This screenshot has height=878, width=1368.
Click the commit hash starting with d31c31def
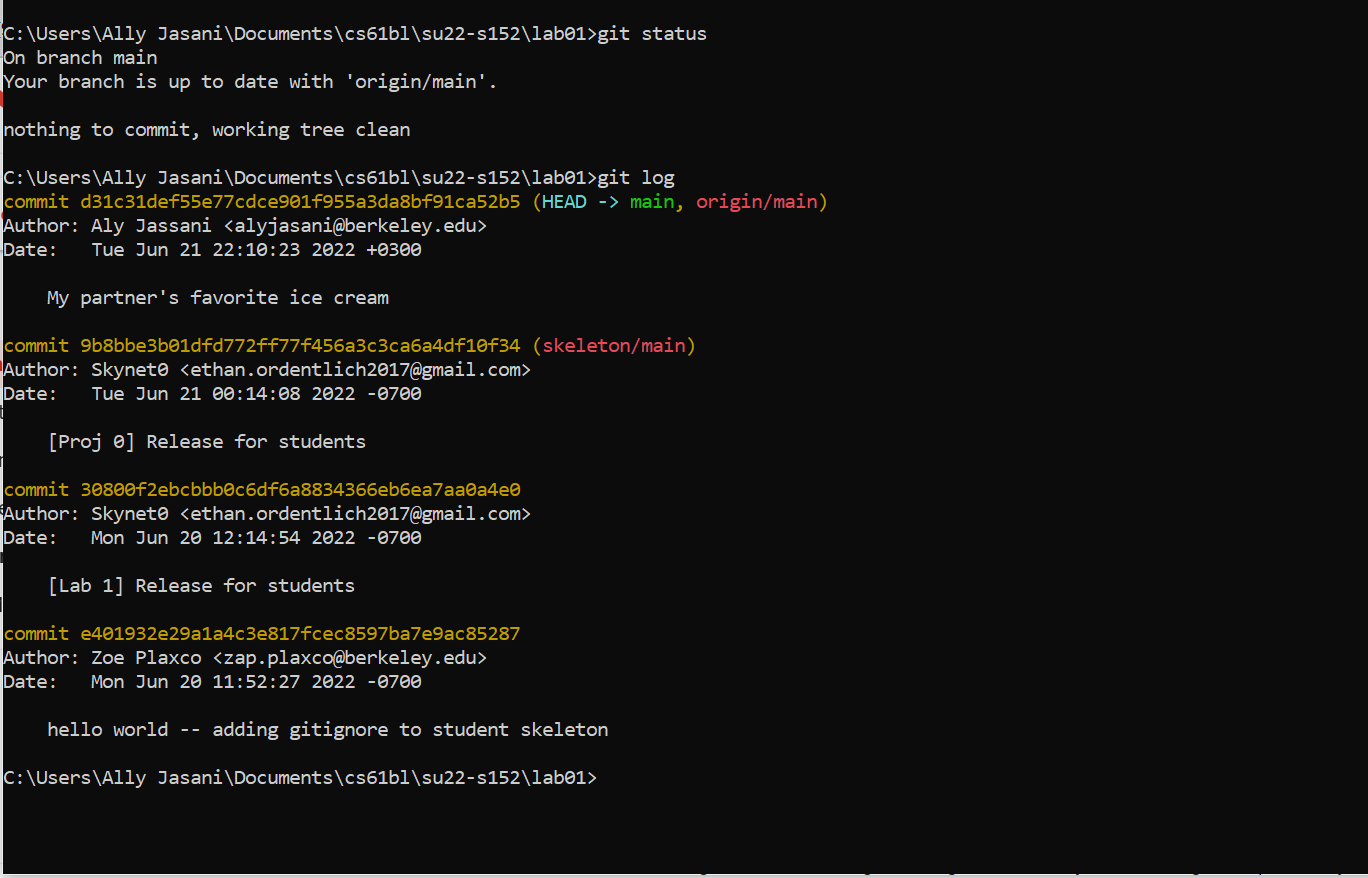pos(300,202)
